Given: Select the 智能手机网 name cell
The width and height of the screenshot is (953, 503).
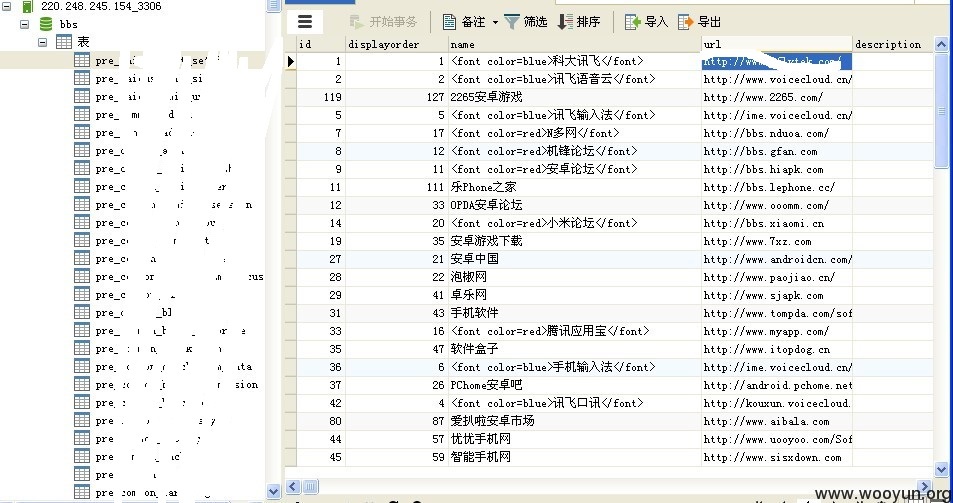Looking at the screenshot, I should [574, 457].
